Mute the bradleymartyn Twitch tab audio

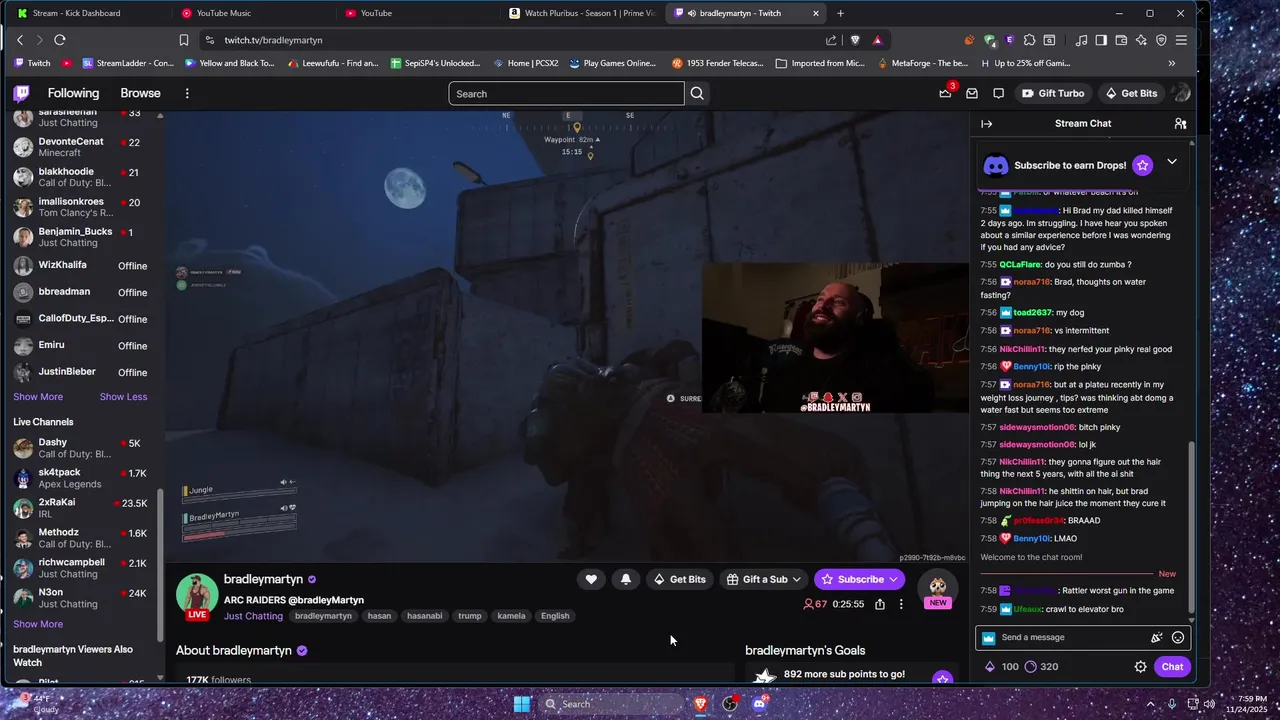[692, 13]
